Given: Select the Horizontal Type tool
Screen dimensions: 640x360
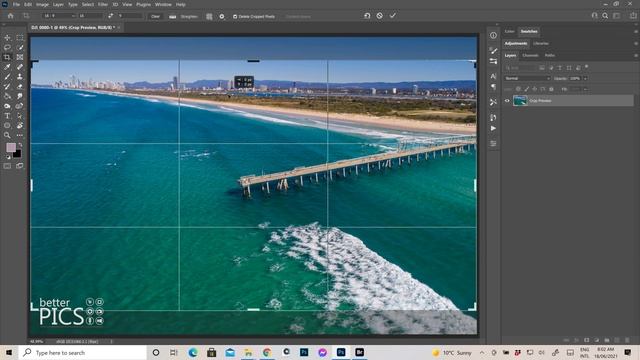Looking at the screenshot, I should pyautogui.click(x=7, y=116).
